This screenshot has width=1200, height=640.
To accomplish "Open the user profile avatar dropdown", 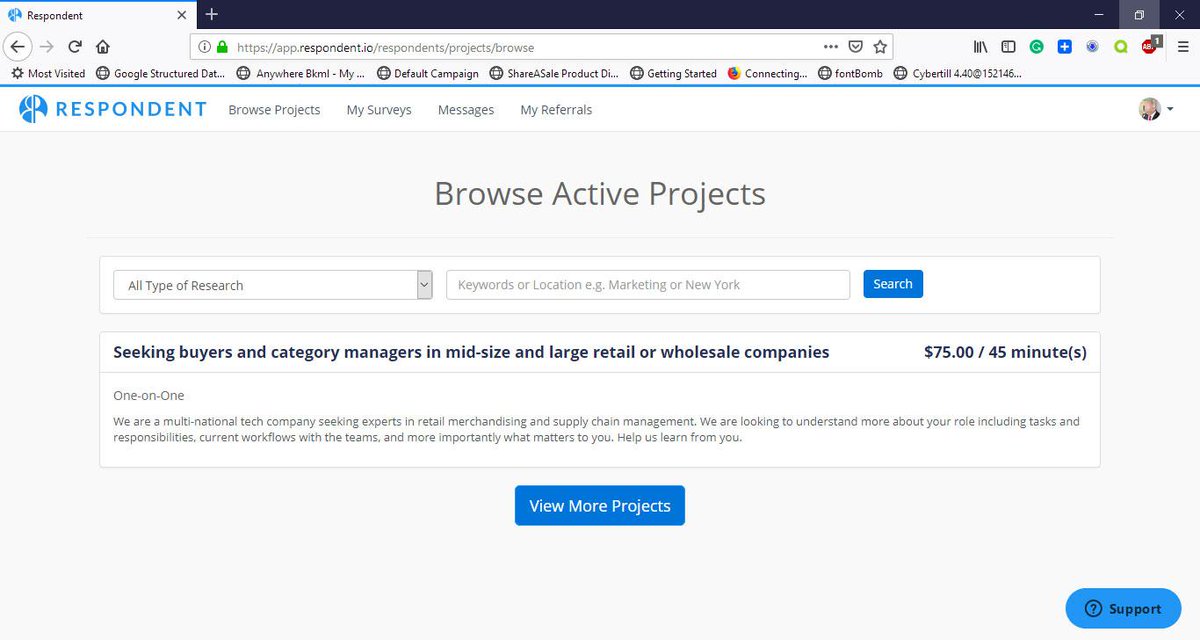I will tap(1156, 109).
